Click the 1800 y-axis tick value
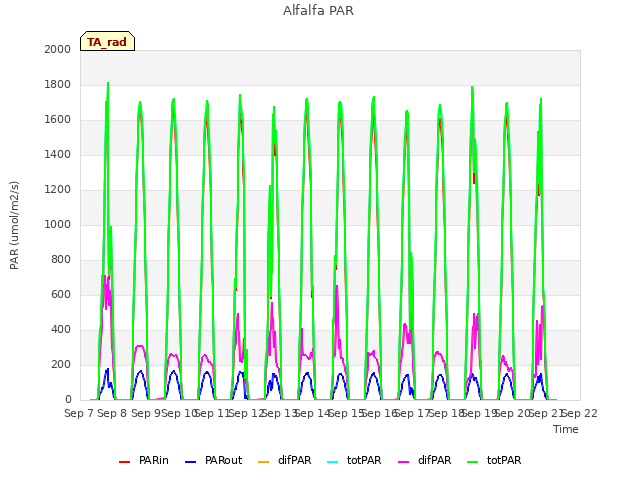Image resolution: width=640 pixels, height=480 pixels. pos(58,84)
